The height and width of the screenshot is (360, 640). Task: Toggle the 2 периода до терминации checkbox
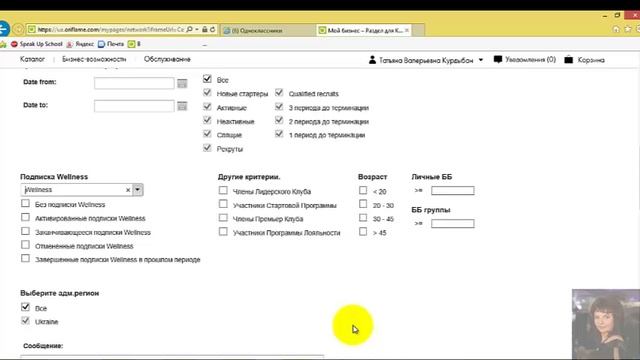coord(279,120)
